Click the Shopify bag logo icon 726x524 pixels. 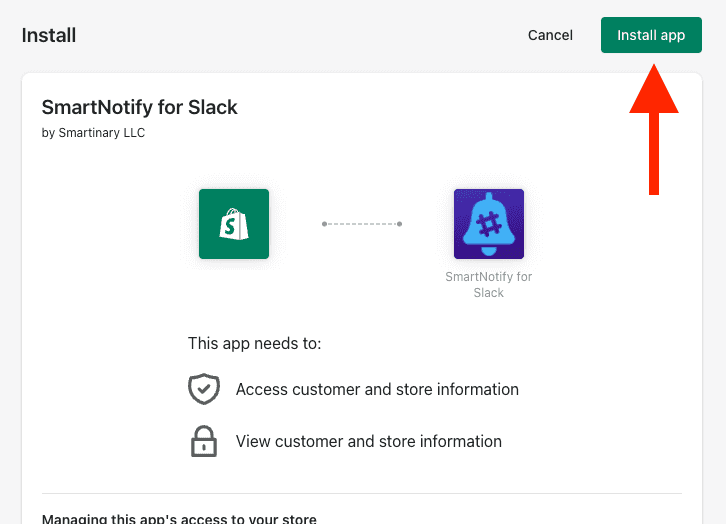[234, 224]
